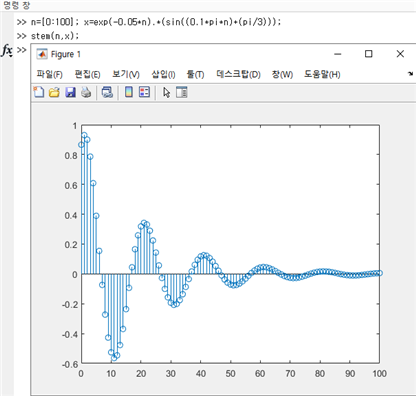Click the stem(n,x); command line

pos(55,36)
